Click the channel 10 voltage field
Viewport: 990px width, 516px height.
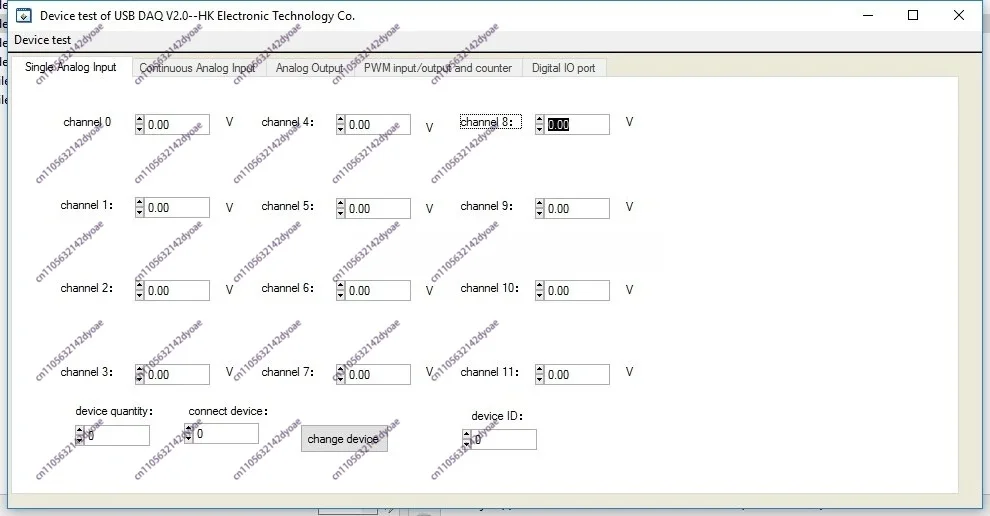pos(576,291)
